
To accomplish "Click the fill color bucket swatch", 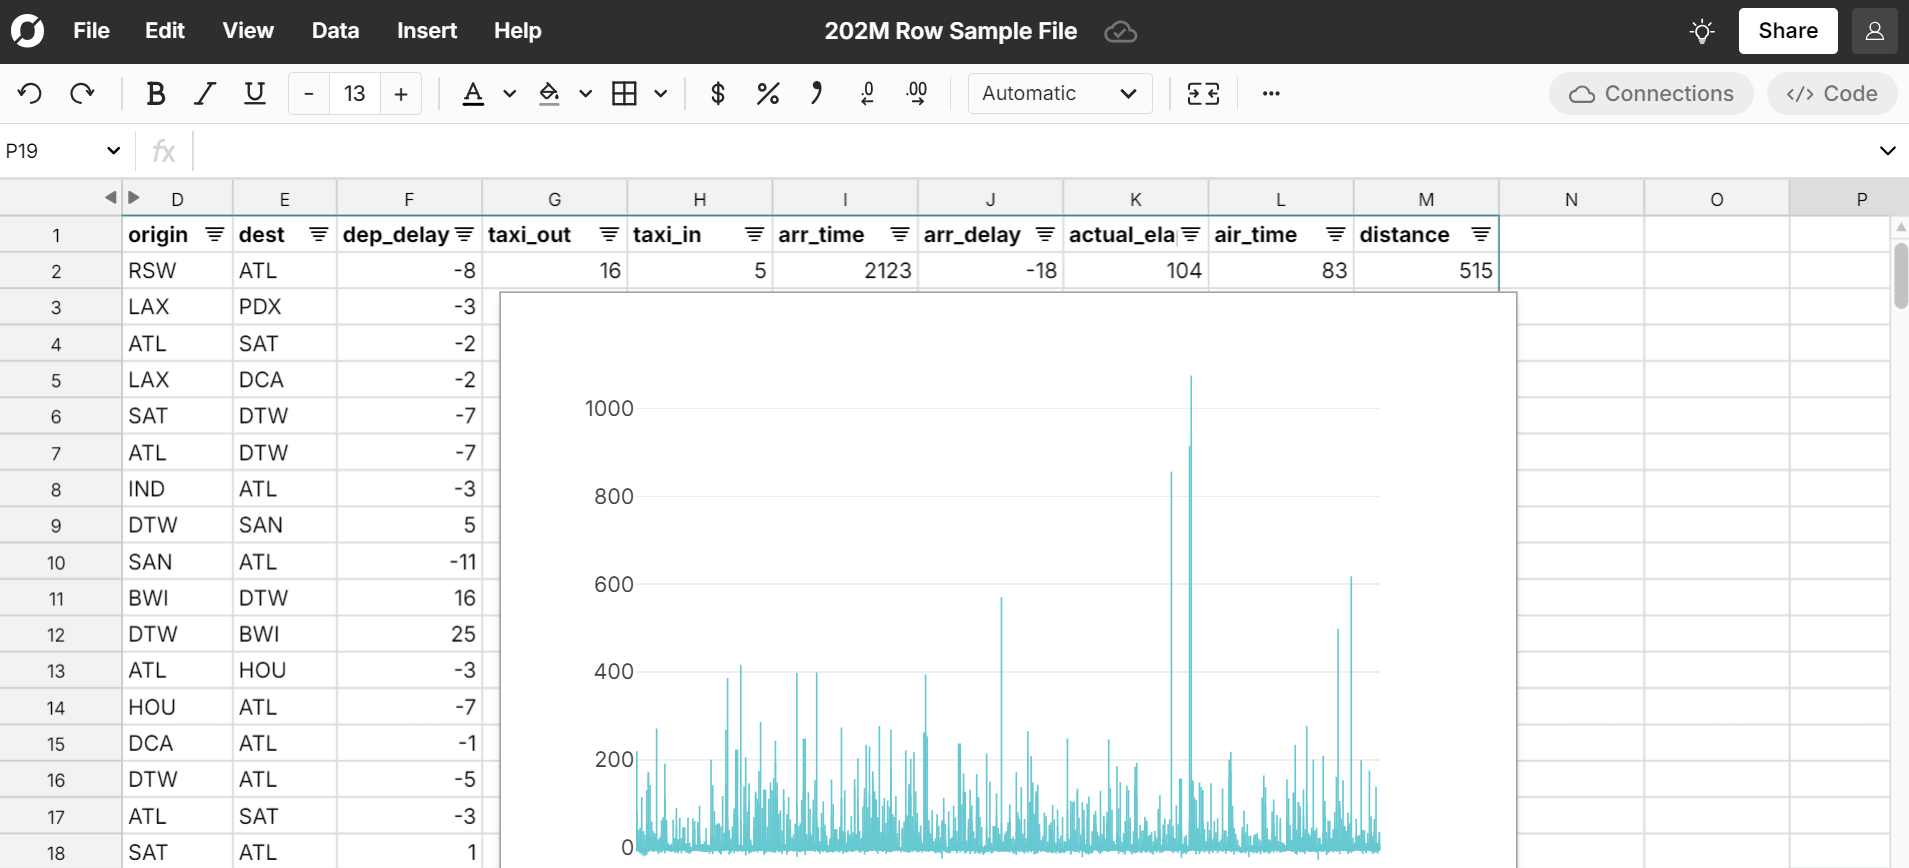I will (549, 94).
